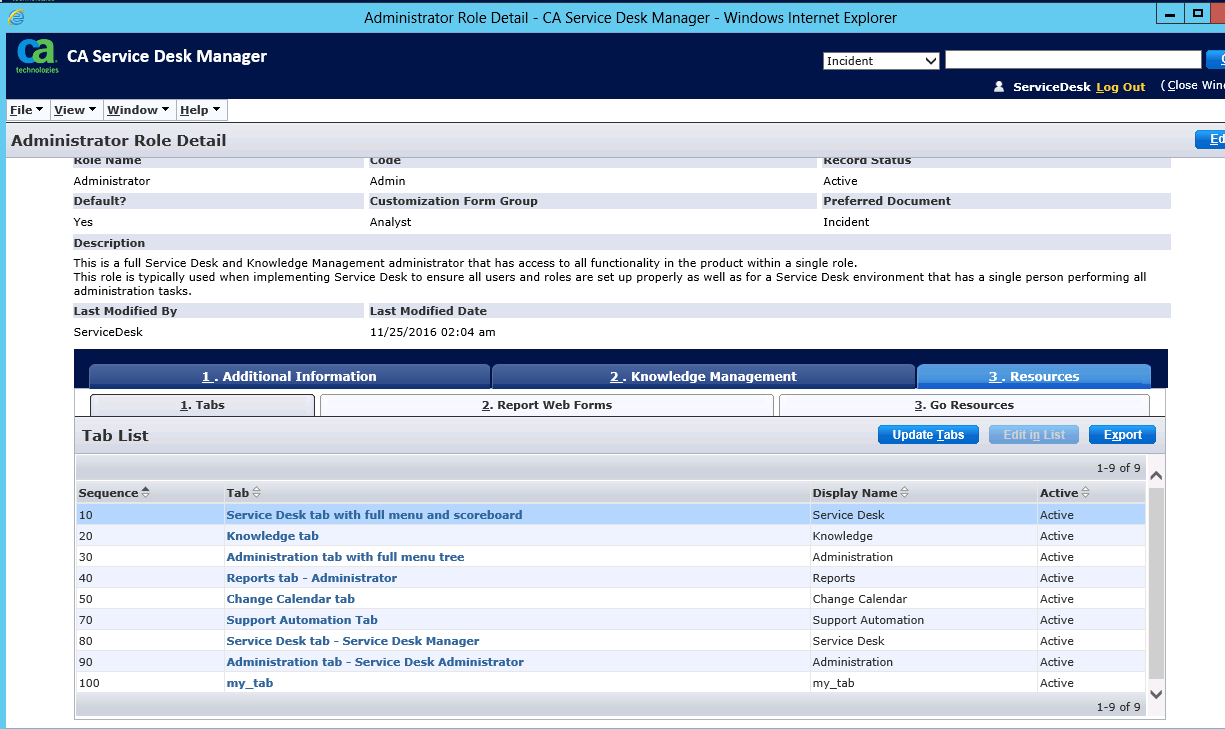Image resolution: width=1225 pixels, height=729 pixels.
Task: Click the CA Technologies logo
Action: pos(37,56)
